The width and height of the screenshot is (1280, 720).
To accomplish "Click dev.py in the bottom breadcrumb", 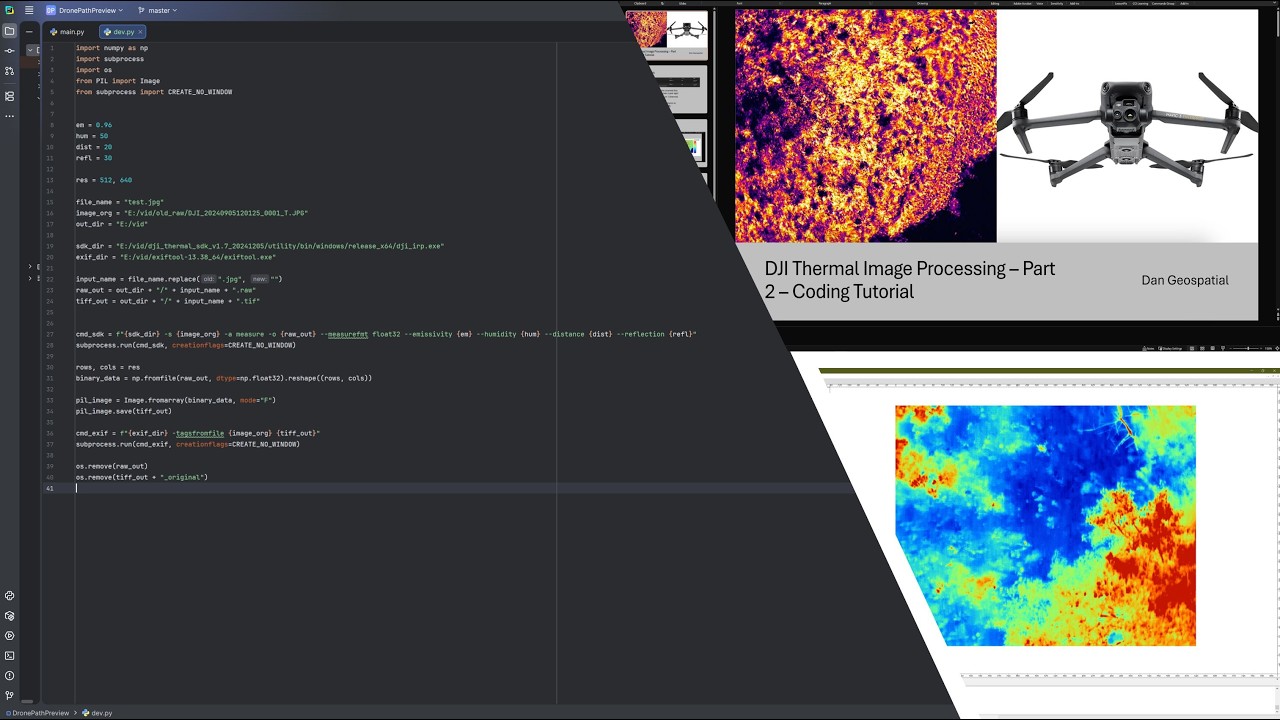I will (98, 713).
